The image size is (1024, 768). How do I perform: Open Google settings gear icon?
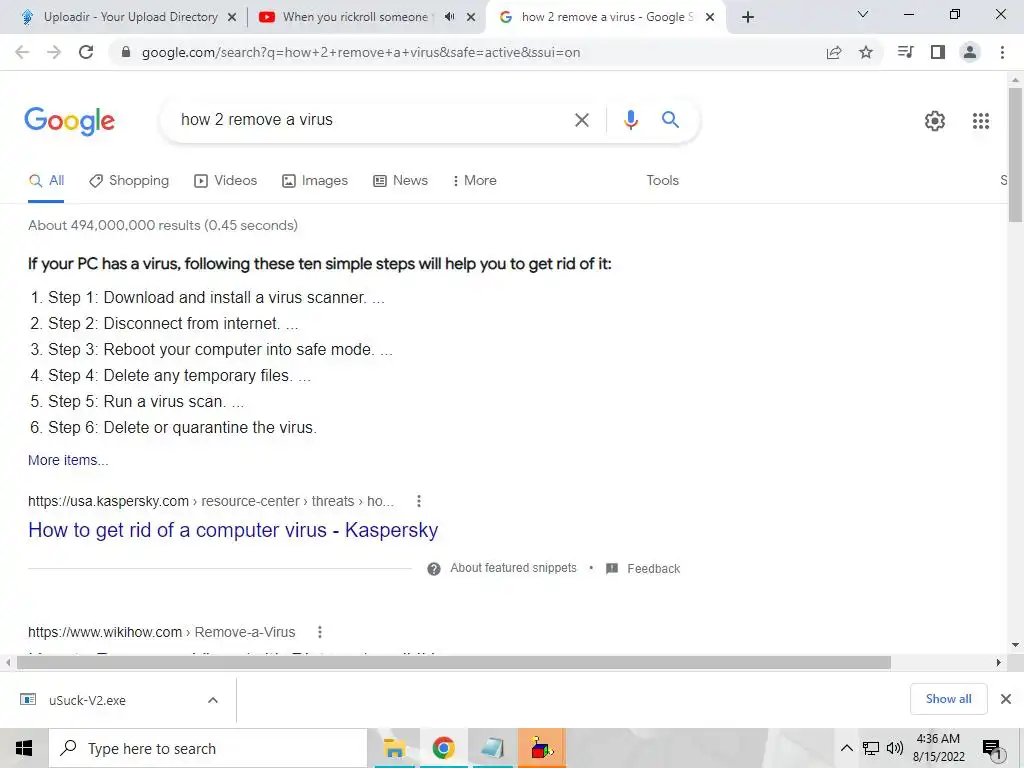(935, 121)
